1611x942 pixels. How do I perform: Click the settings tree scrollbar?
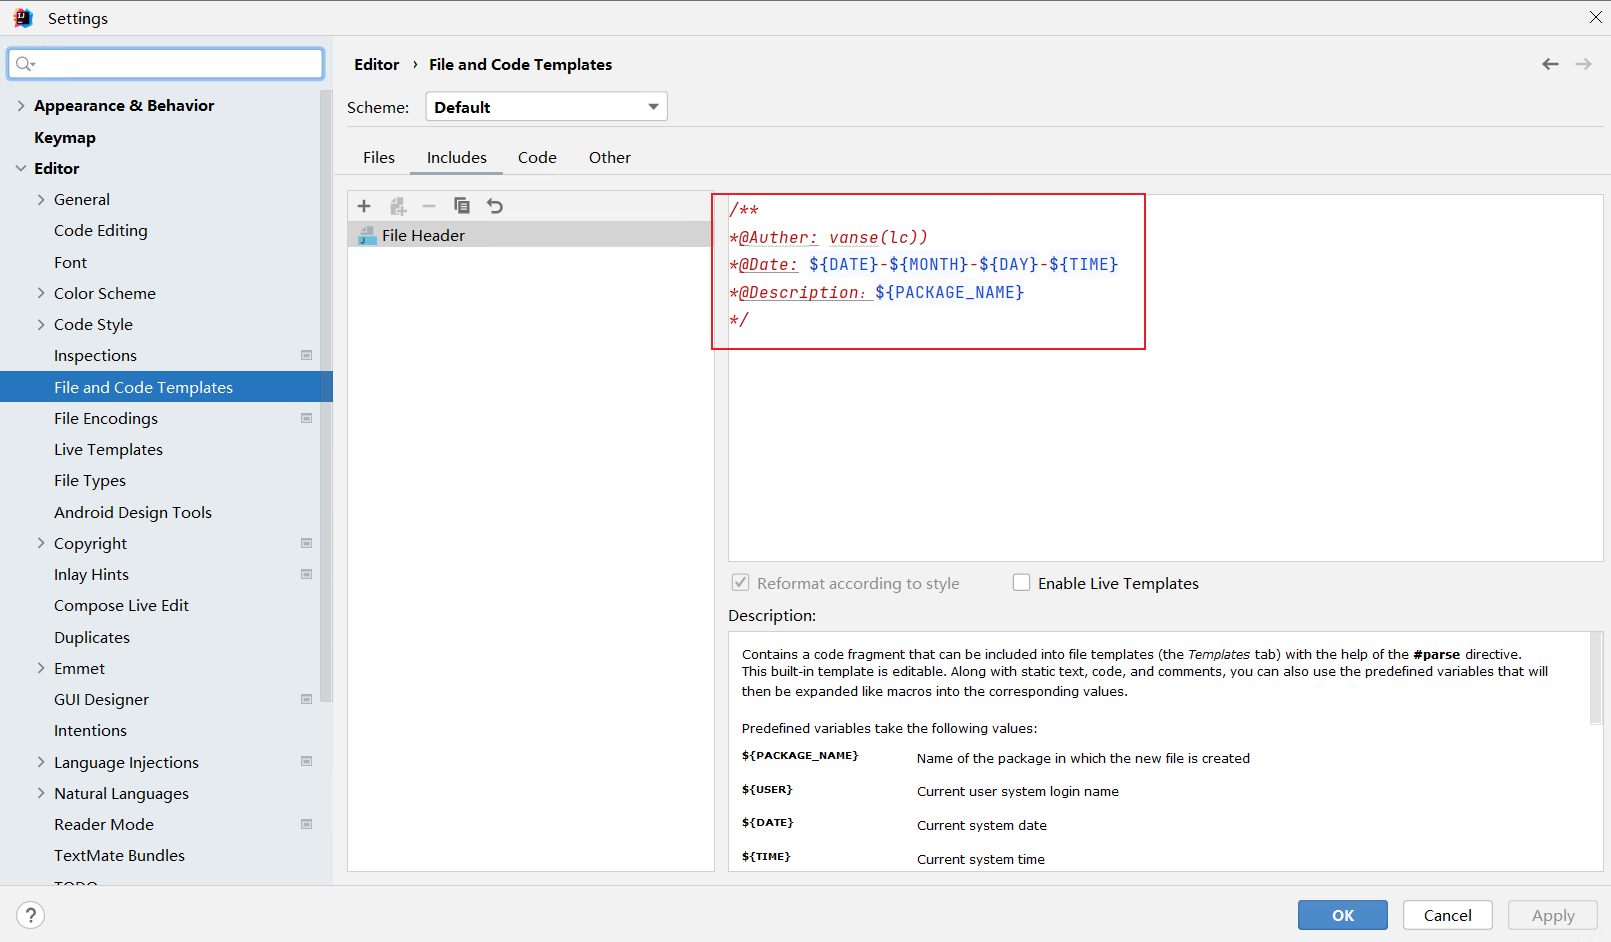pos(326,395)
